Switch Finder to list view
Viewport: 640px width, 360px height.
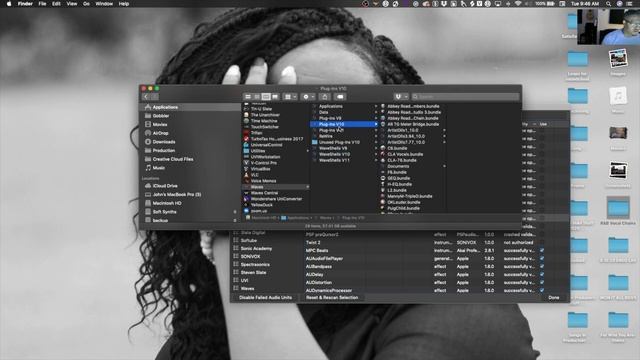pos(257,97)
